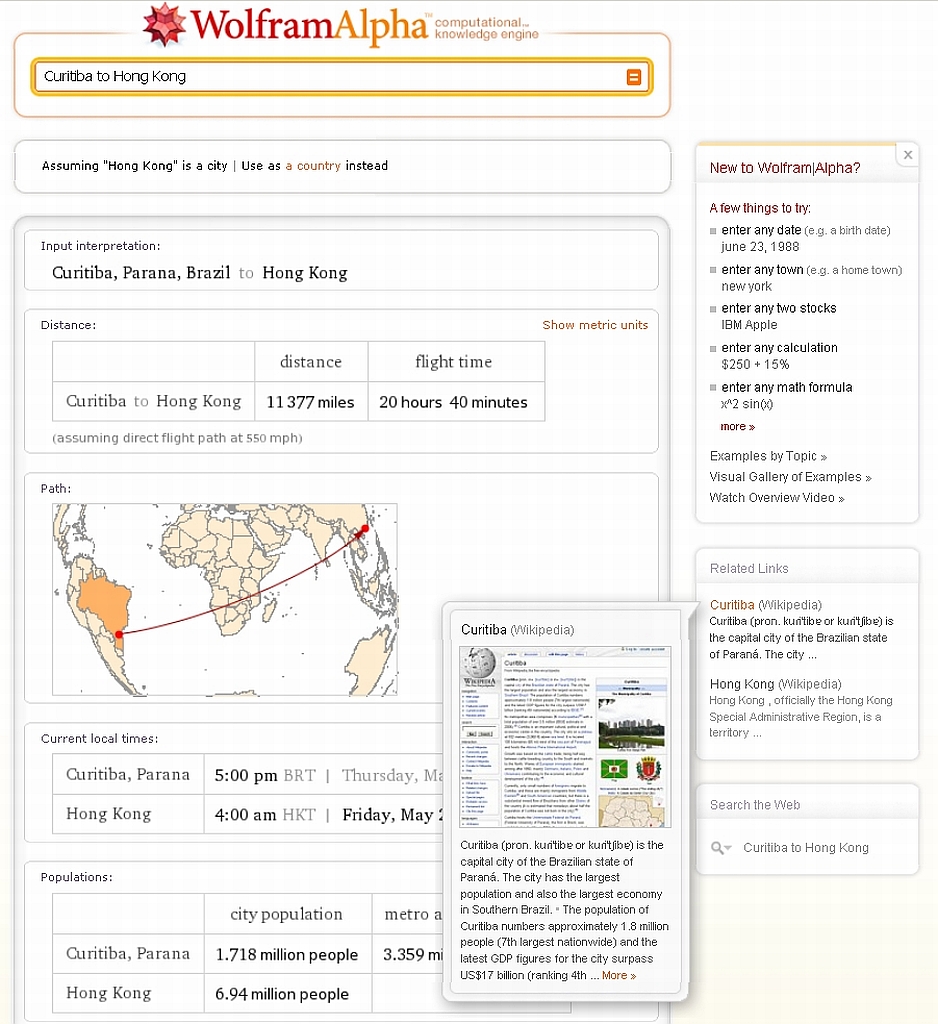
Task: Read More of the Curitiba summary
Action: (x=618, y=975)
